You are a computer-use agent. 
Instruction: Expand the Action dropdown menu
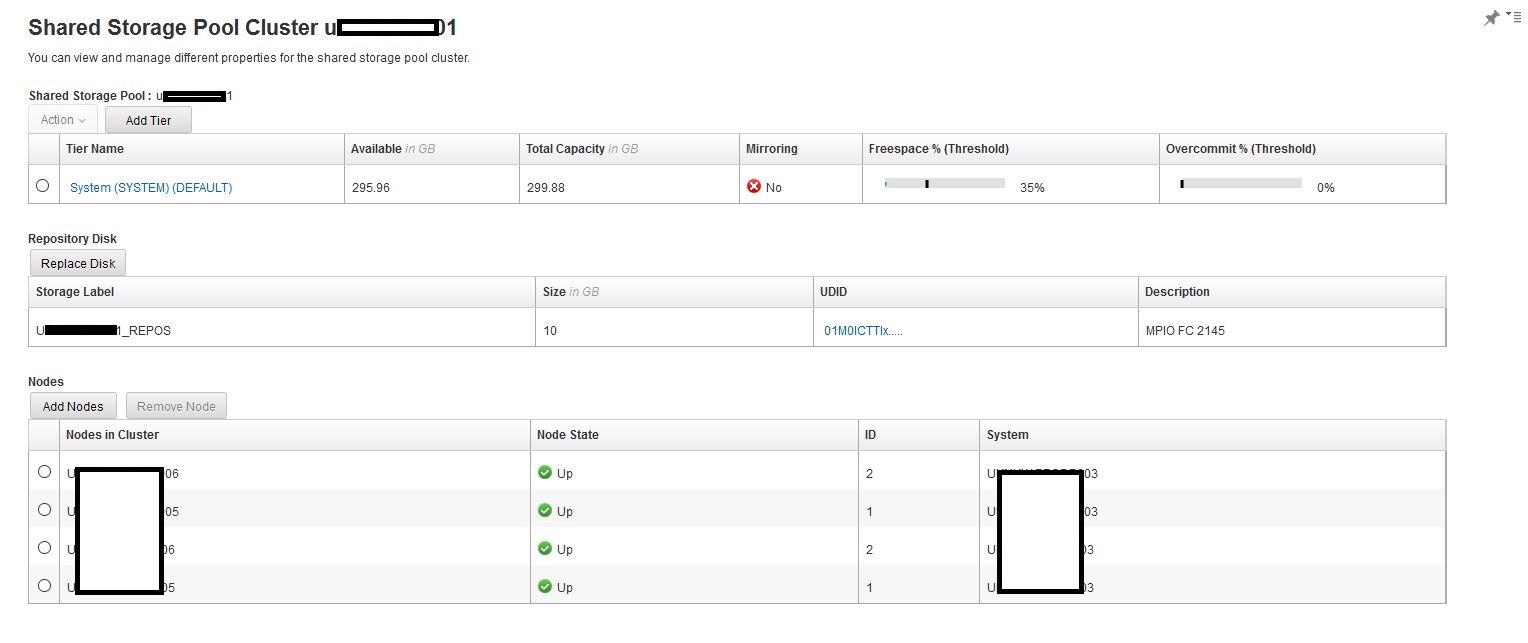(63, 120)
